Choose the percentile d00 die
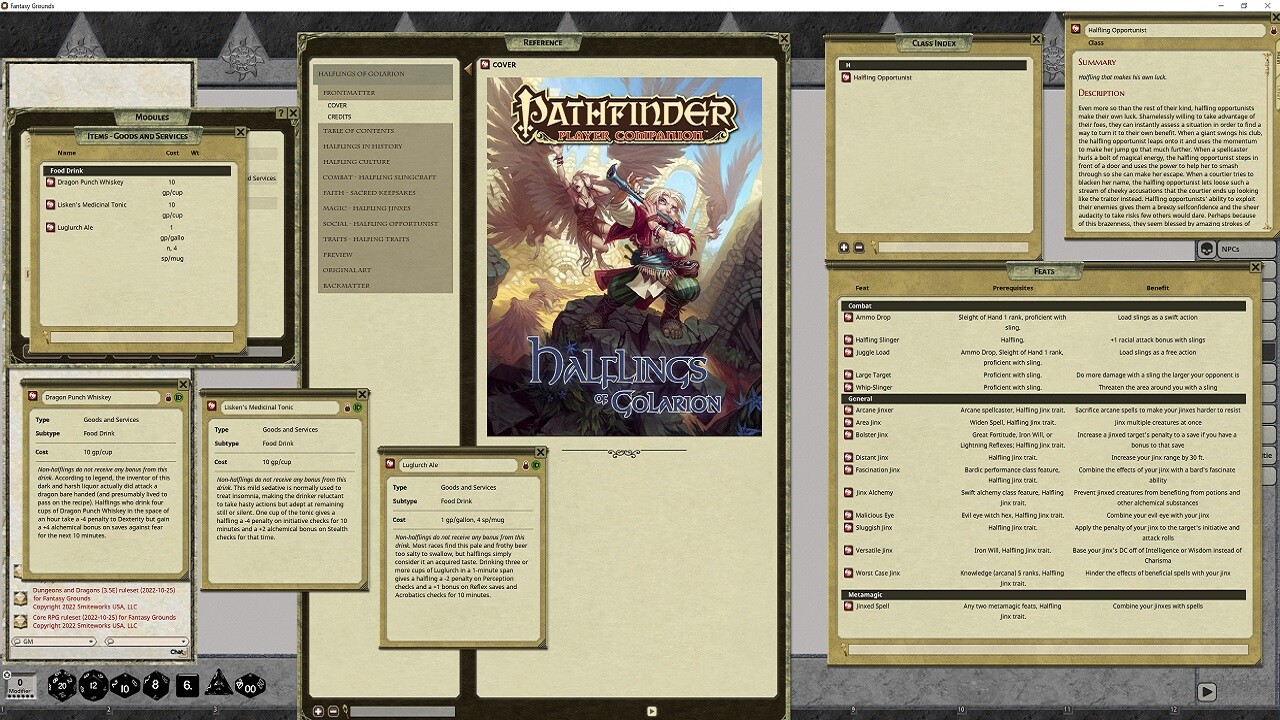Image resolution: width=1280 pixels, height=720 pixels. pyautogui.click(x=250, y=685)
